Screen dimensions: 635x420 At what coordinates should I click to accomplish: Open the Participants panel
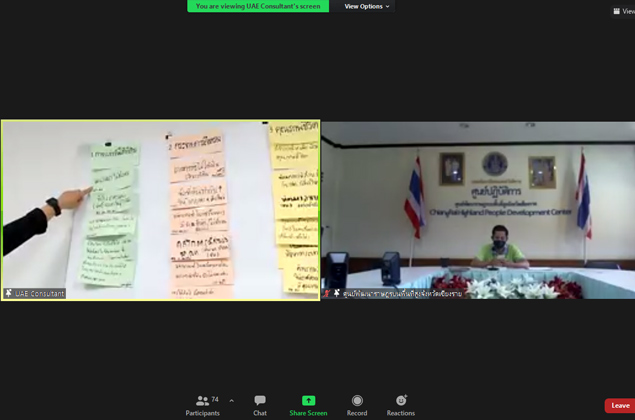coord(202,405)
